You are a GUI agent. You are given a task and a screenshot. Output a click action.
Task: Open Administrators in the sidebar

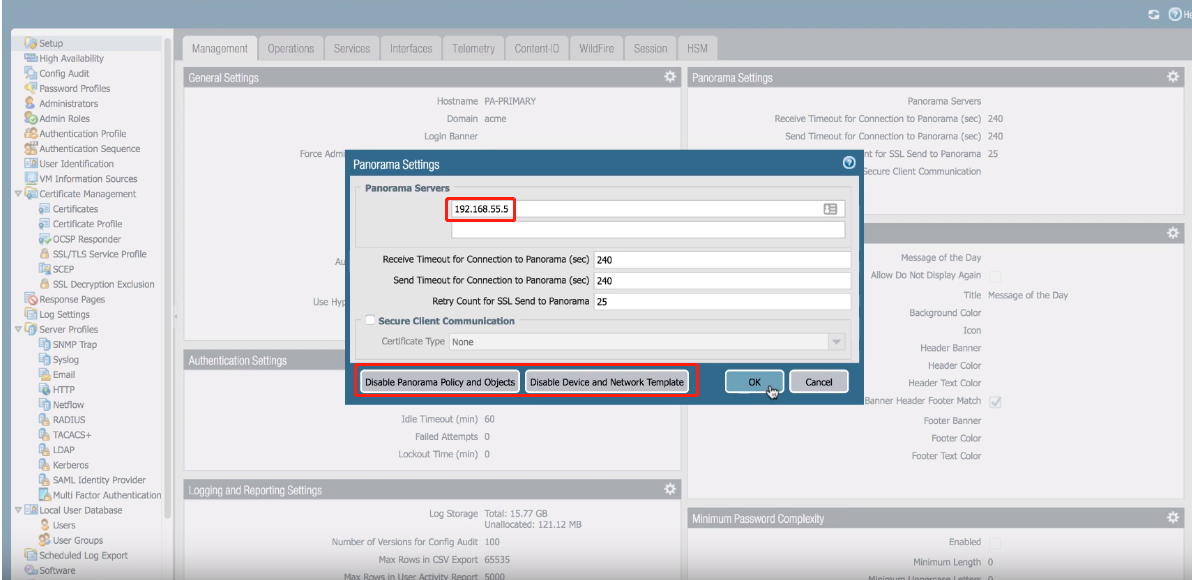click(x=68, y=103)
